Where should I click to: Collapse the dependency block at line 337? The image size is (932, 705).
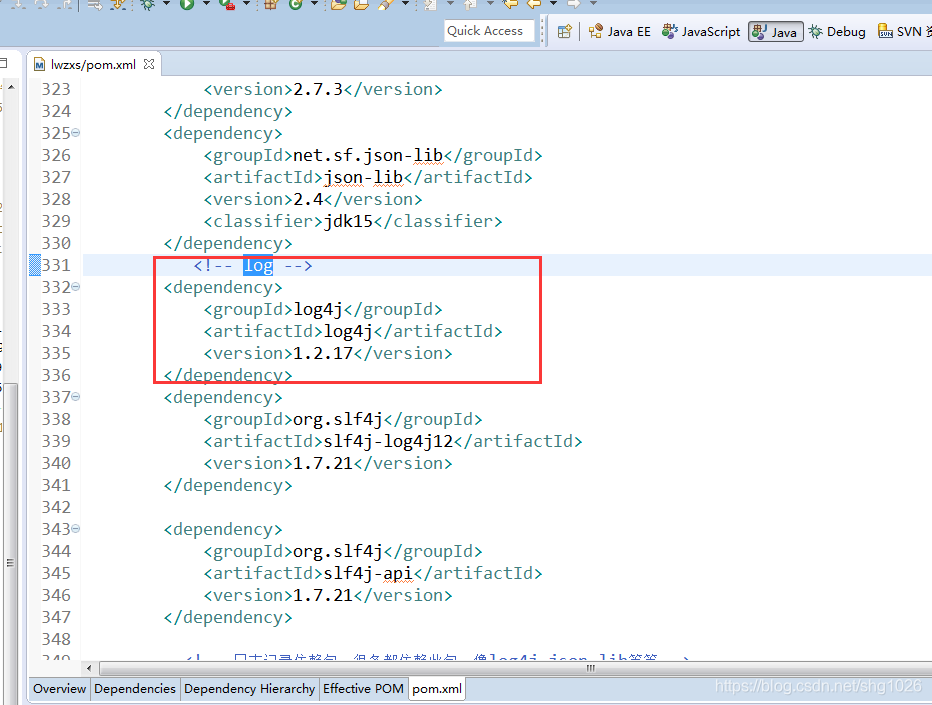76,396
